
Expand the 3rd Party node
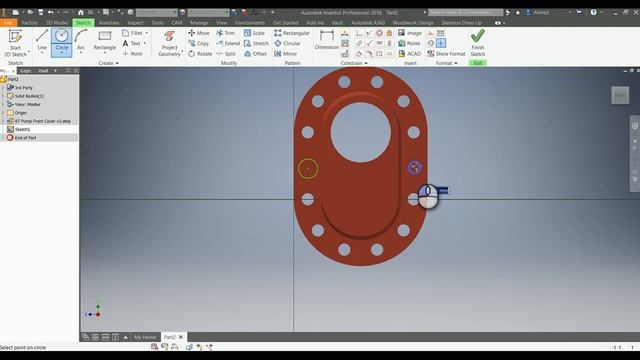click(3, 88)
